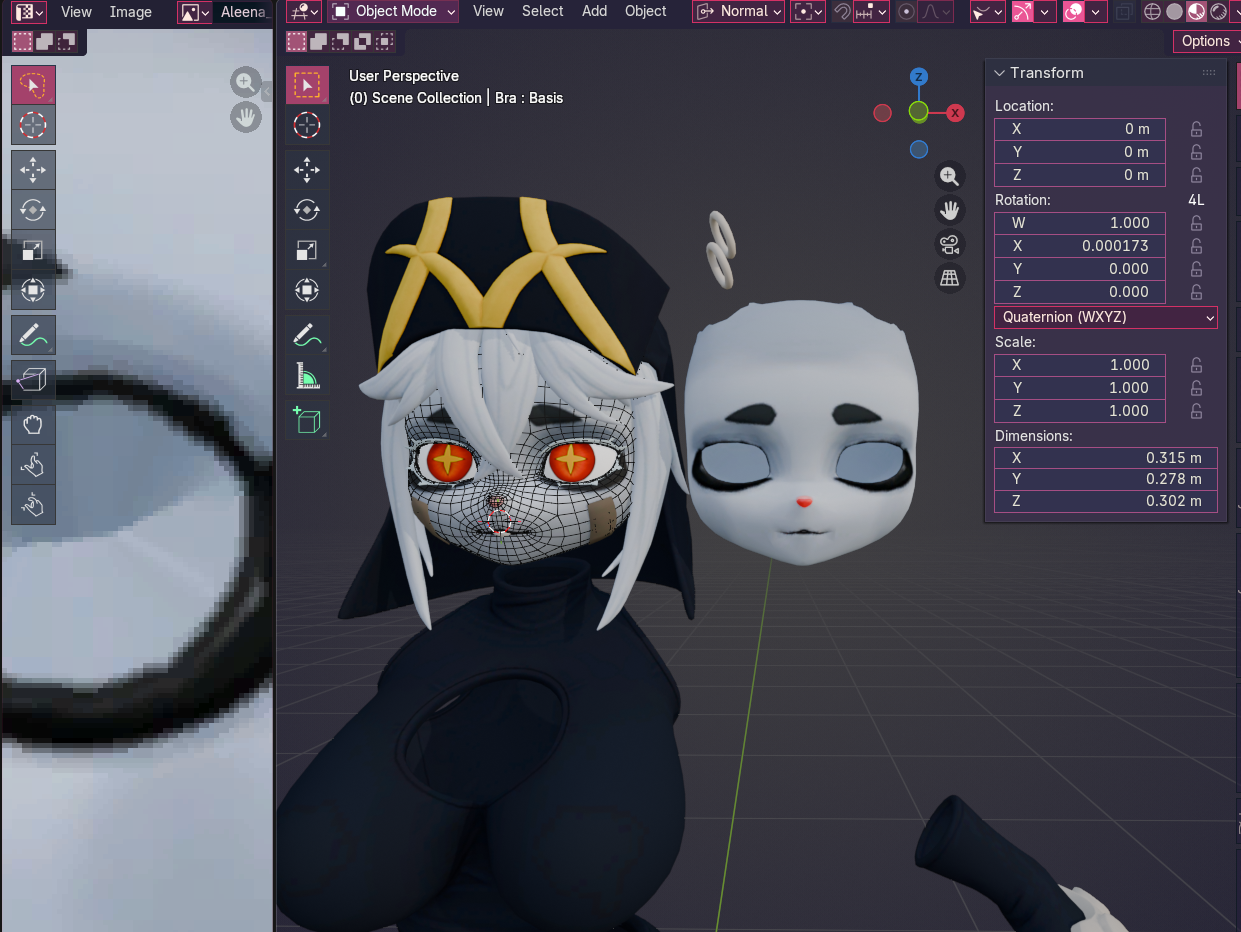Viewport: 1241px width, 932px height.
Task: Click the viewport zoom magnifier icon
Action: (950, 177)
